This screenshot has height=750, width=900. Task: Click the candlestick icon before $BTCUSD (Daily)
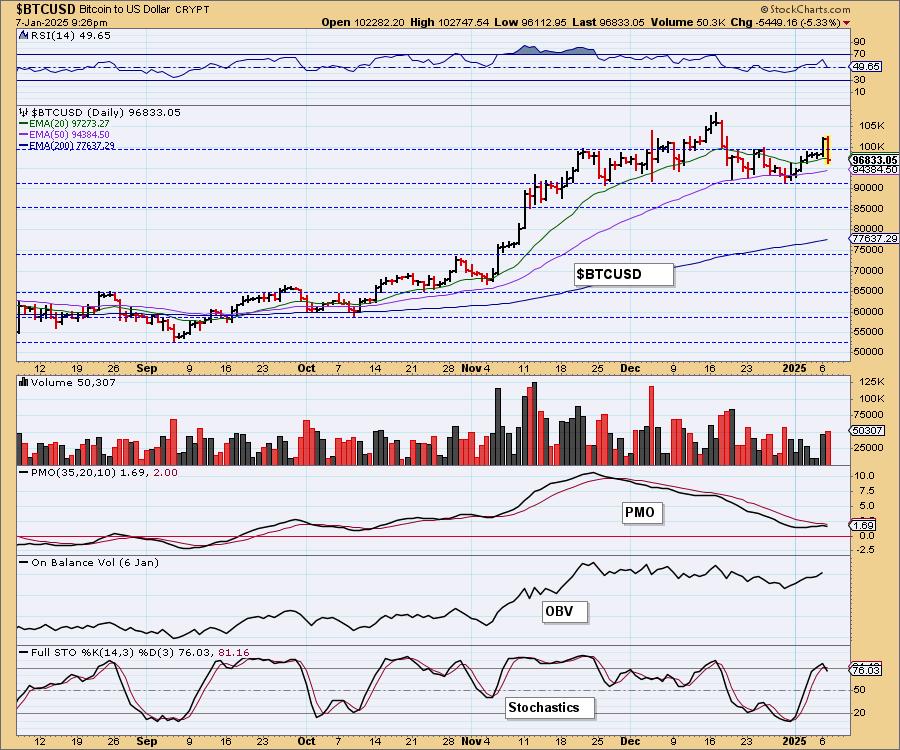tap(24, 112)
